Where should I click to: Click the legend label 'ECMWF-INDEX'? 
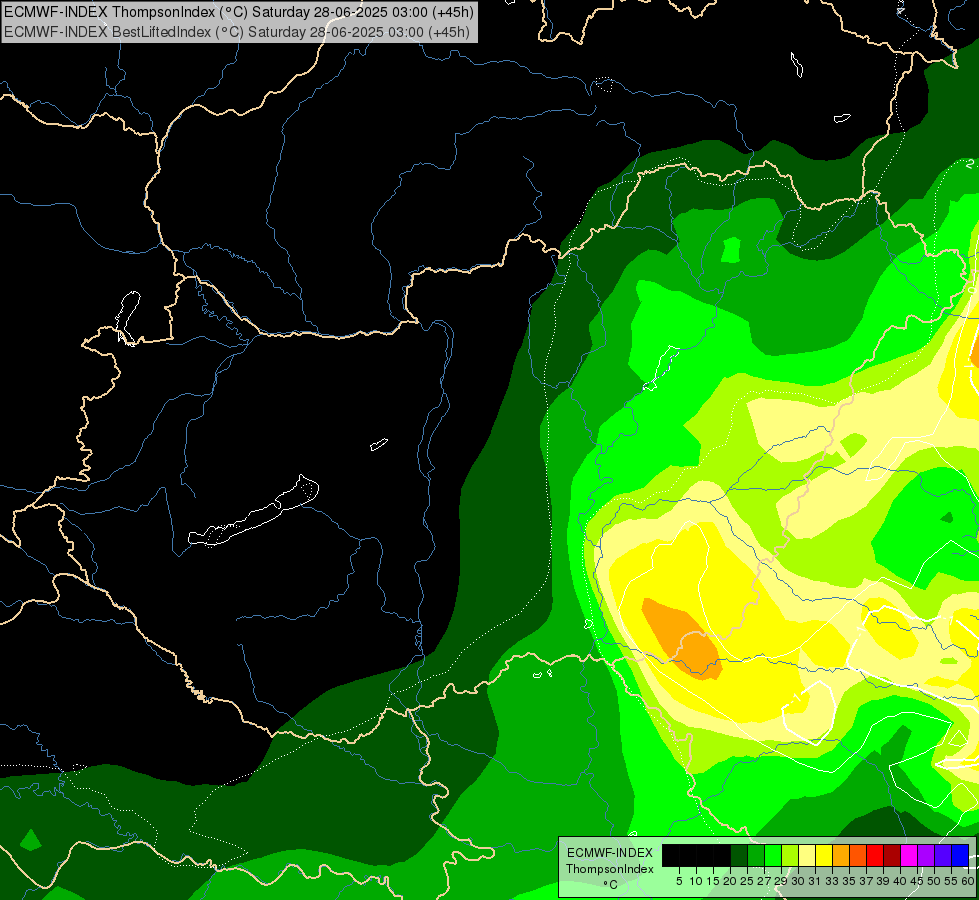pyautogui.click(x=610, y=853)
